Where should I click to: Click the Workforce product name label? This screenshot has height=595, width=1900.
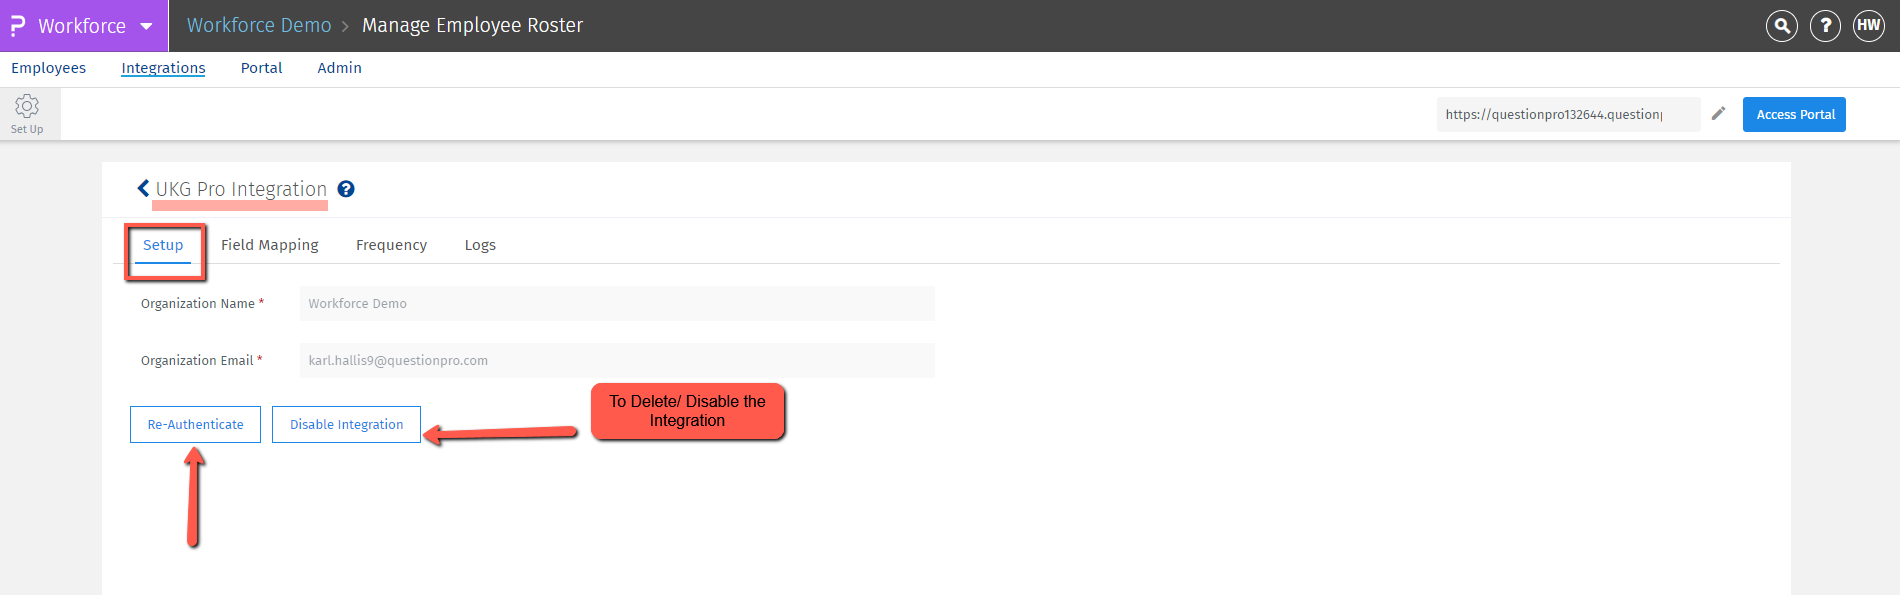click(82, 26)
